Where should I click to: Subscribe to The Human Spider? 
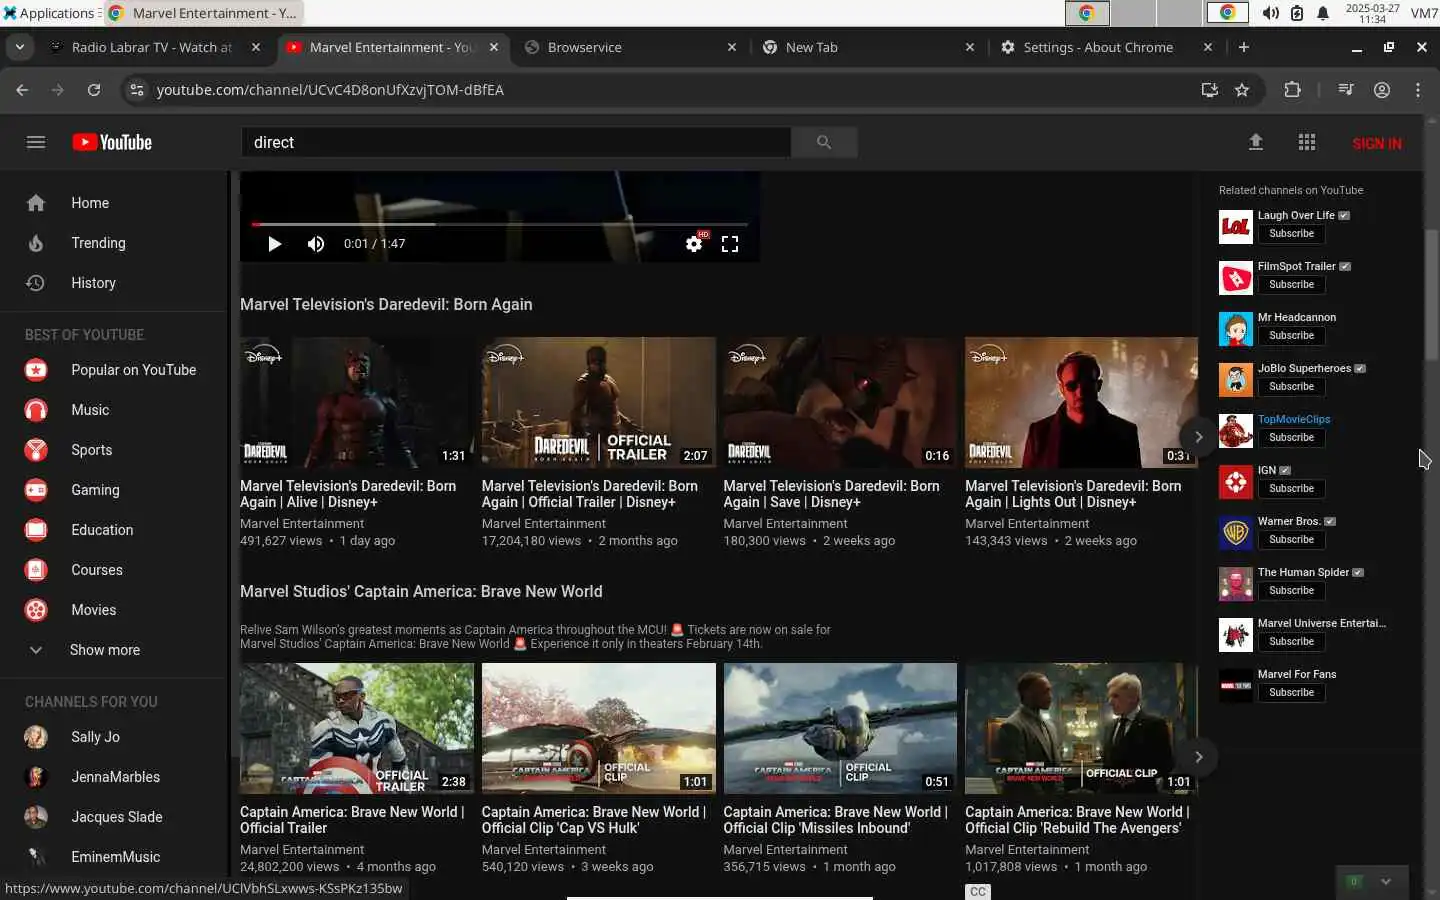1291,591
